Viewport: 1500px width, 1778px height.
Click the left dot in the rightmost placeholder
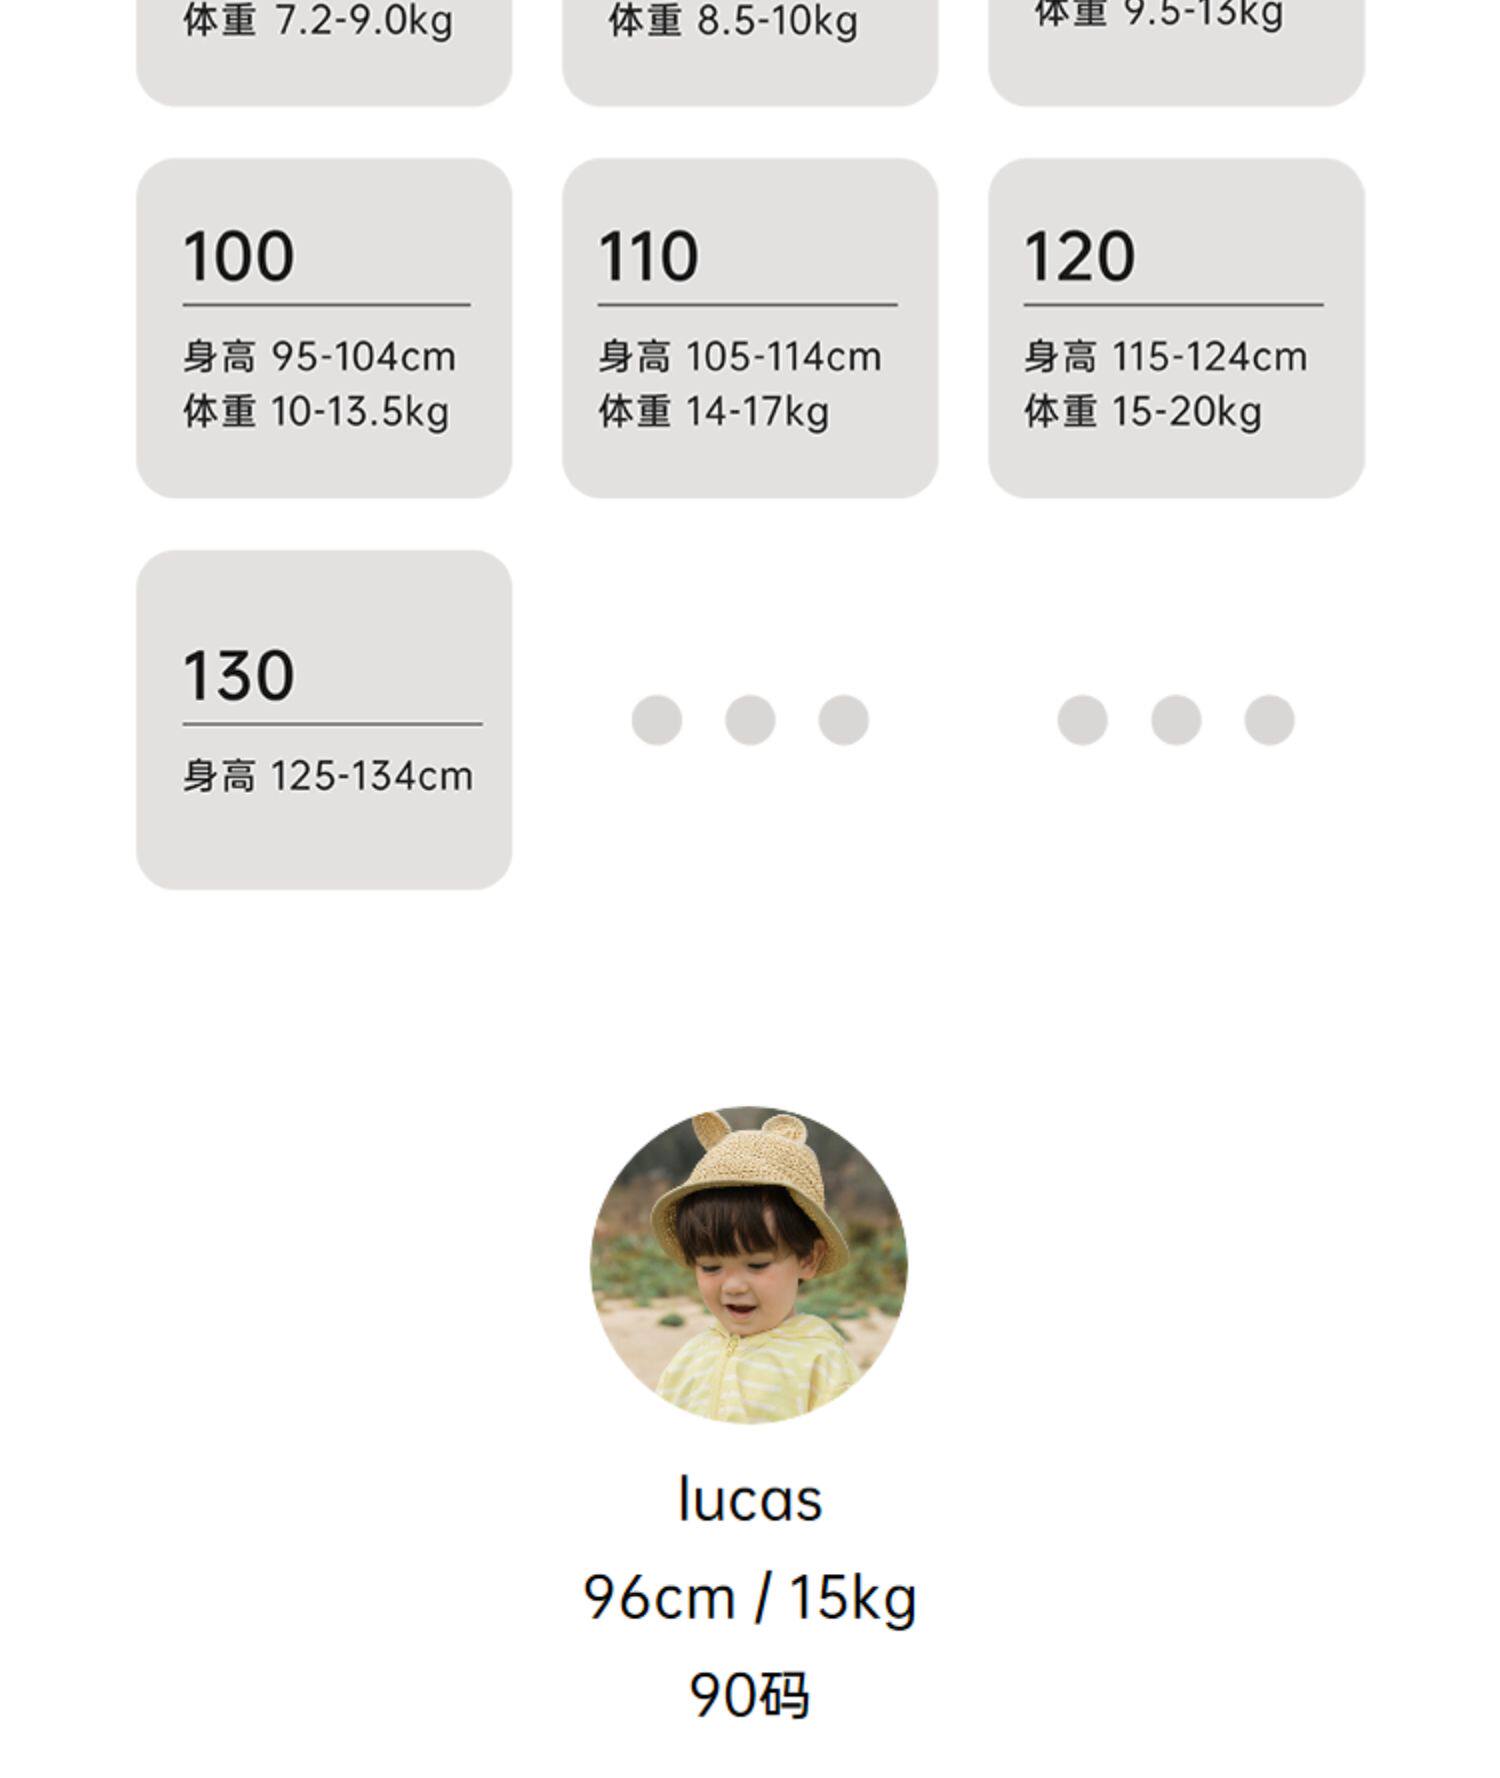pos(1083,720)
